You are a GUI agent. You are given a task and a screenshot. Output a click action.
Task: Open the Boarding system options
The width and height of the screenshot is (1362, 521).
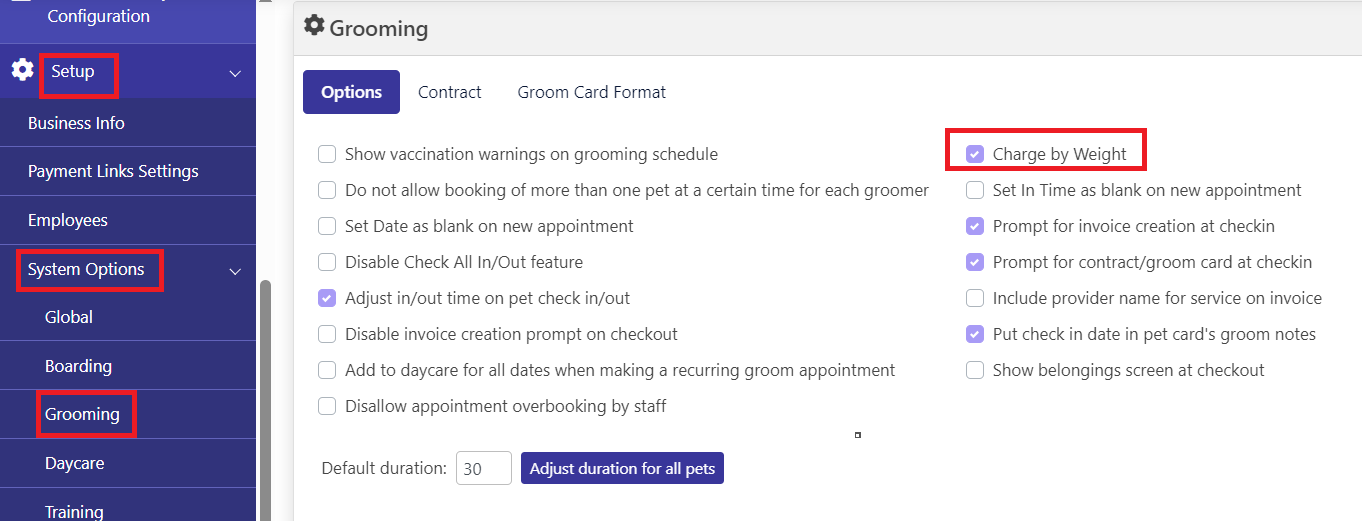(78, 366)
